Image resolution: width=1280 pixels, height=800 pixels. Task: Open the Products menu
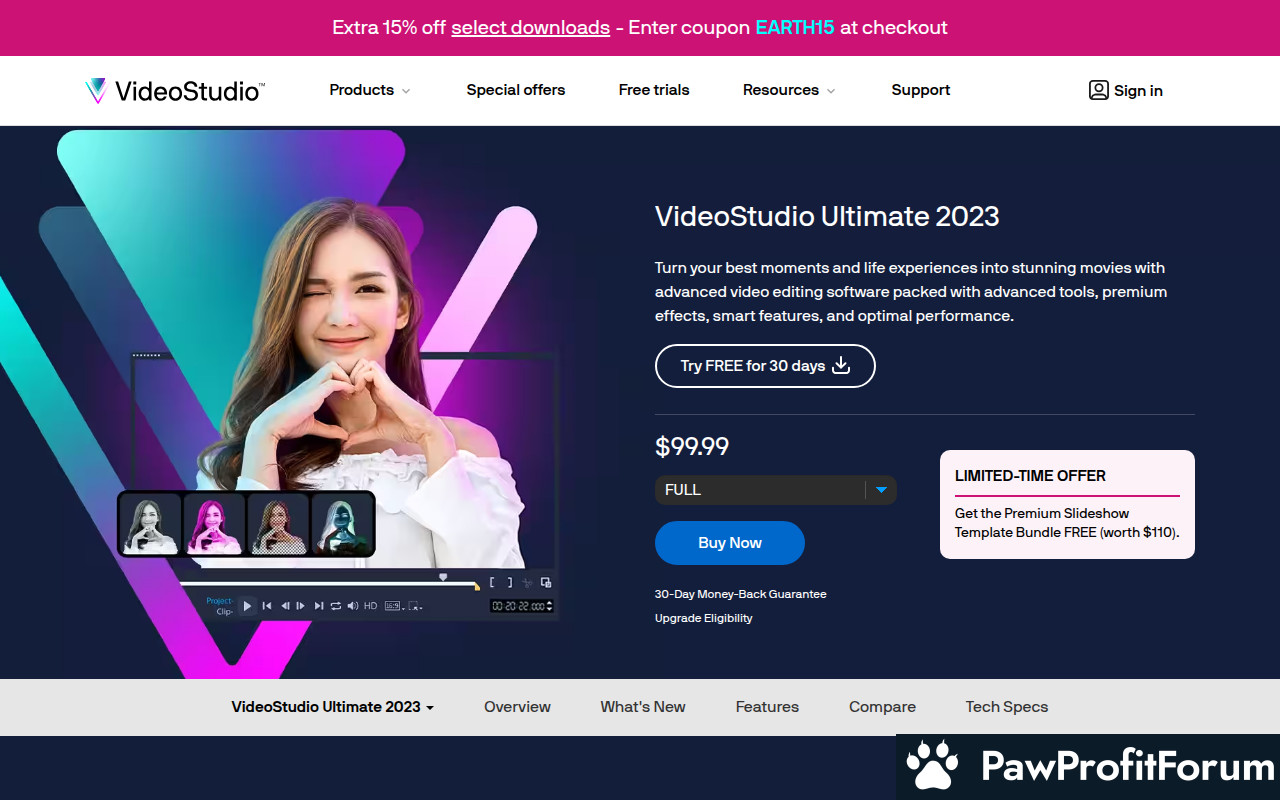pos(370,90)
